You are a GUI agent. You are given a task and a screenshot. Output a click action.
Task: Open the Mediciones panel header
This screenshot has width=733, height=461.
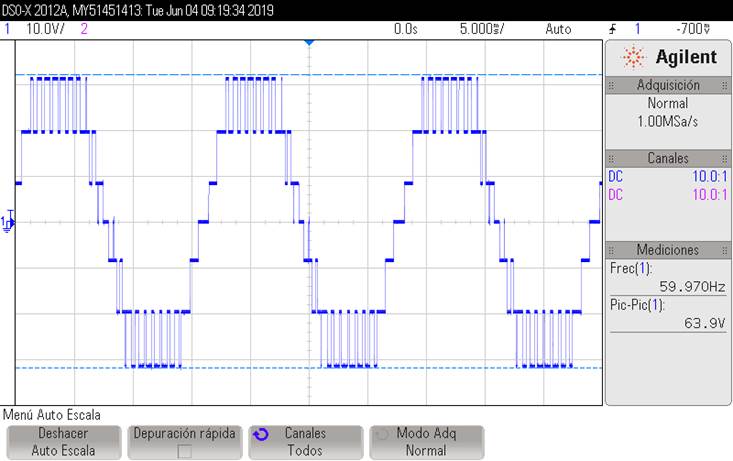tap(667, 249)
